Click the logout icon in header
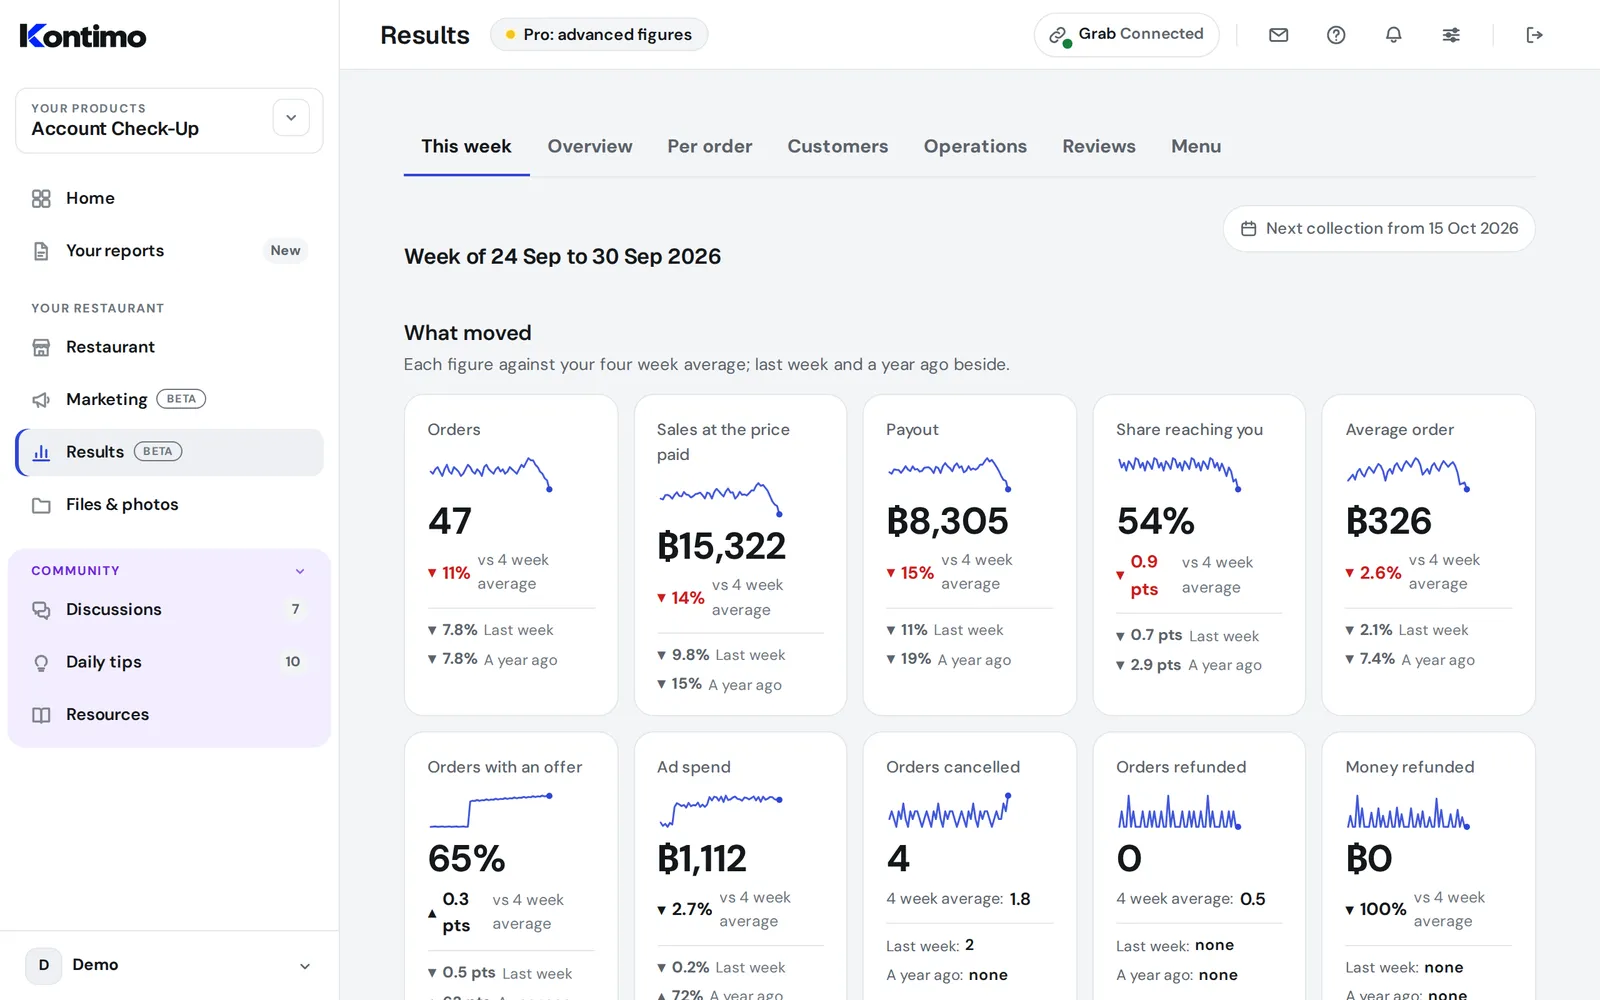Screen dimensions: 1600x1000 coord(1534,35)
